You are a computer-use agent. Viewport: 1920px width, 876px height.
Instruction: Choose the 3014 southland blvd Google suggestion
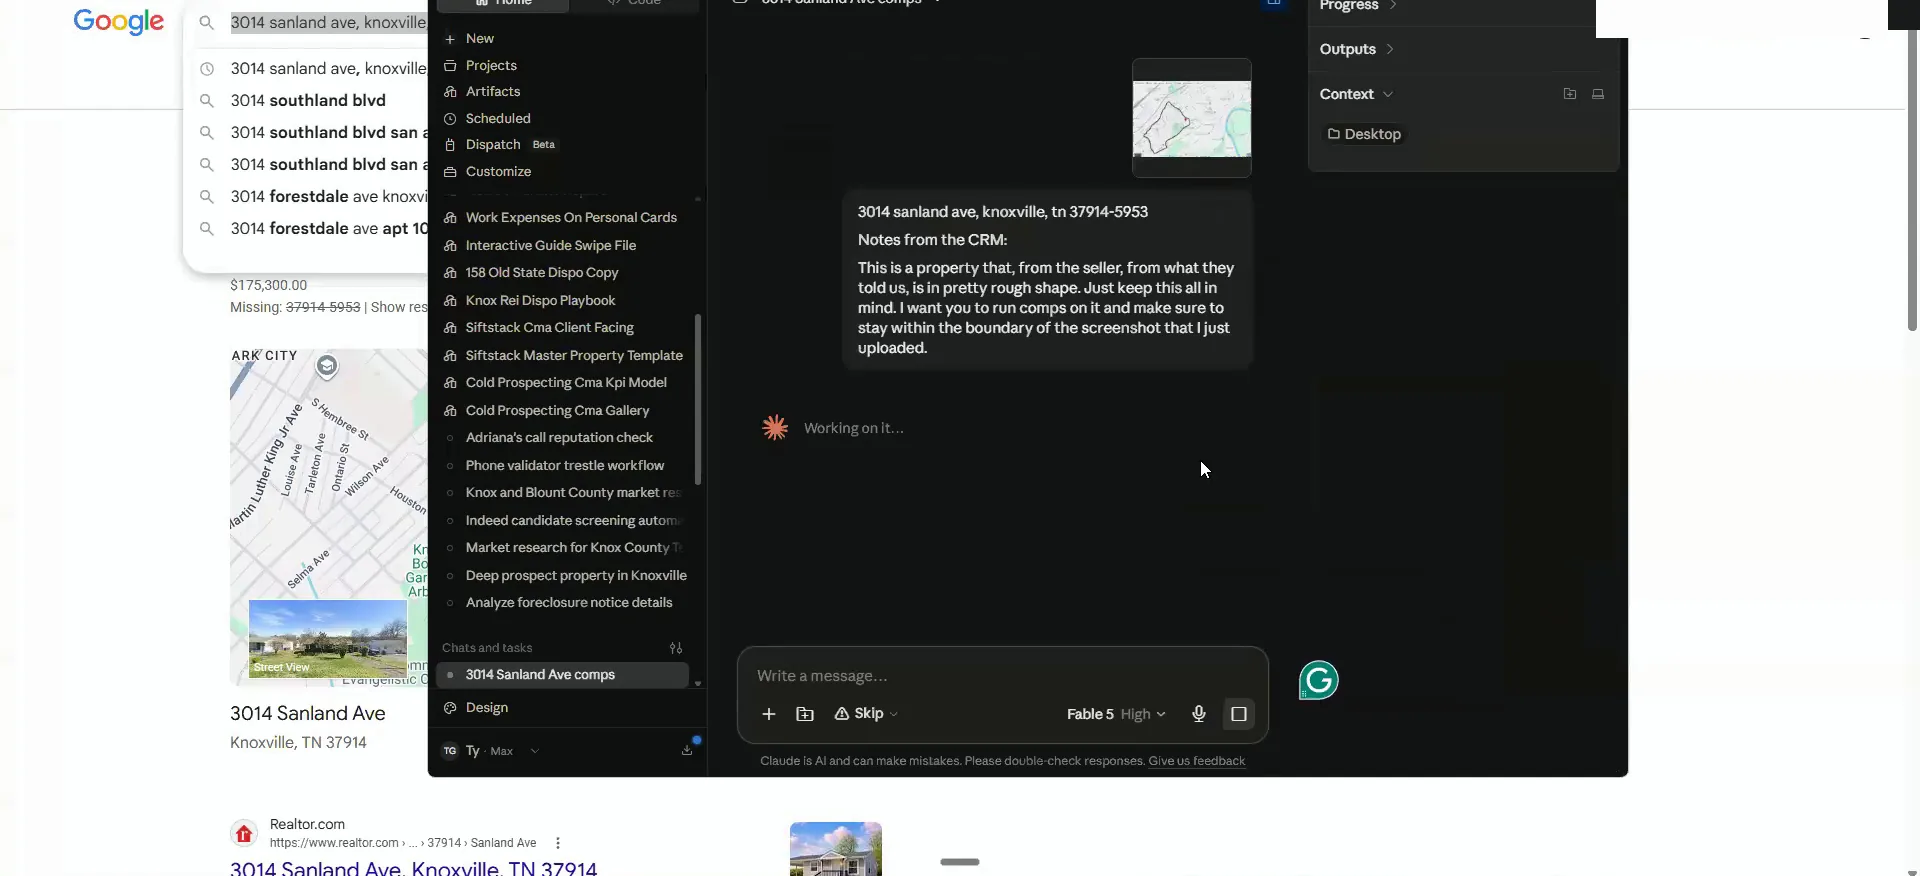[308, 100]
